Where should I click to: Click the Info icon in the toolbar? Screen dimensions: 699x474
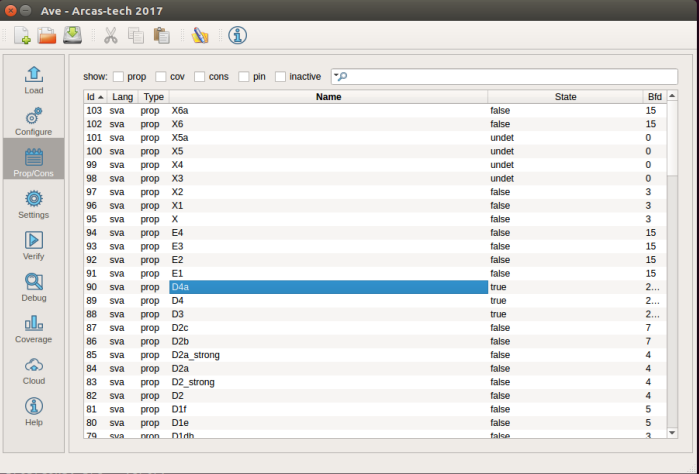point(238,35)
